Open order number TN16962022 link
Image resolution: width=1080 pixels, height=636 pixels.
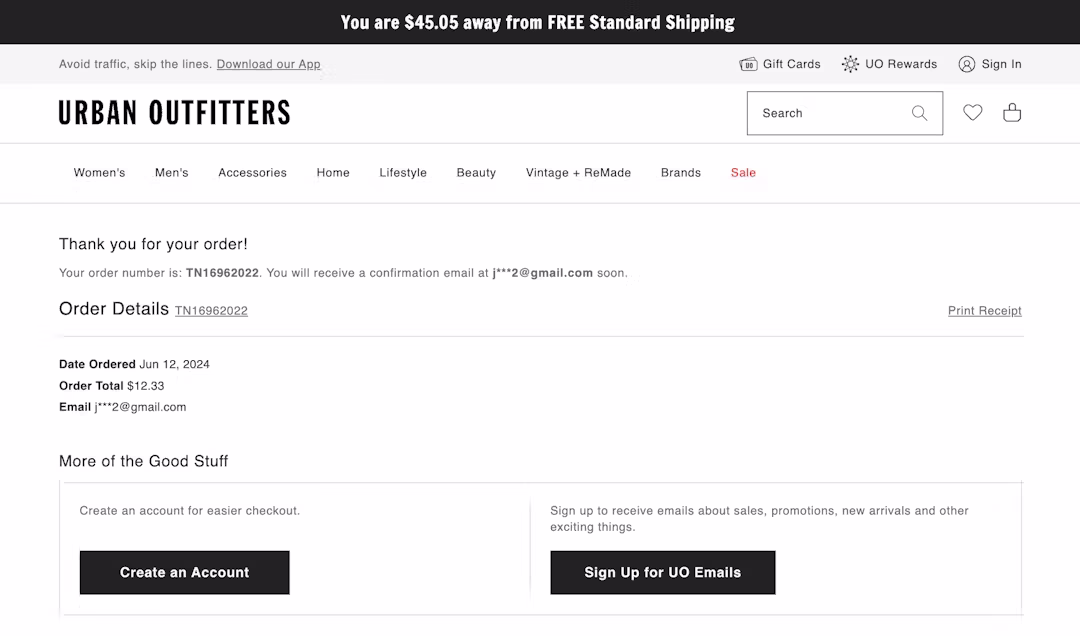coord(211,311)
